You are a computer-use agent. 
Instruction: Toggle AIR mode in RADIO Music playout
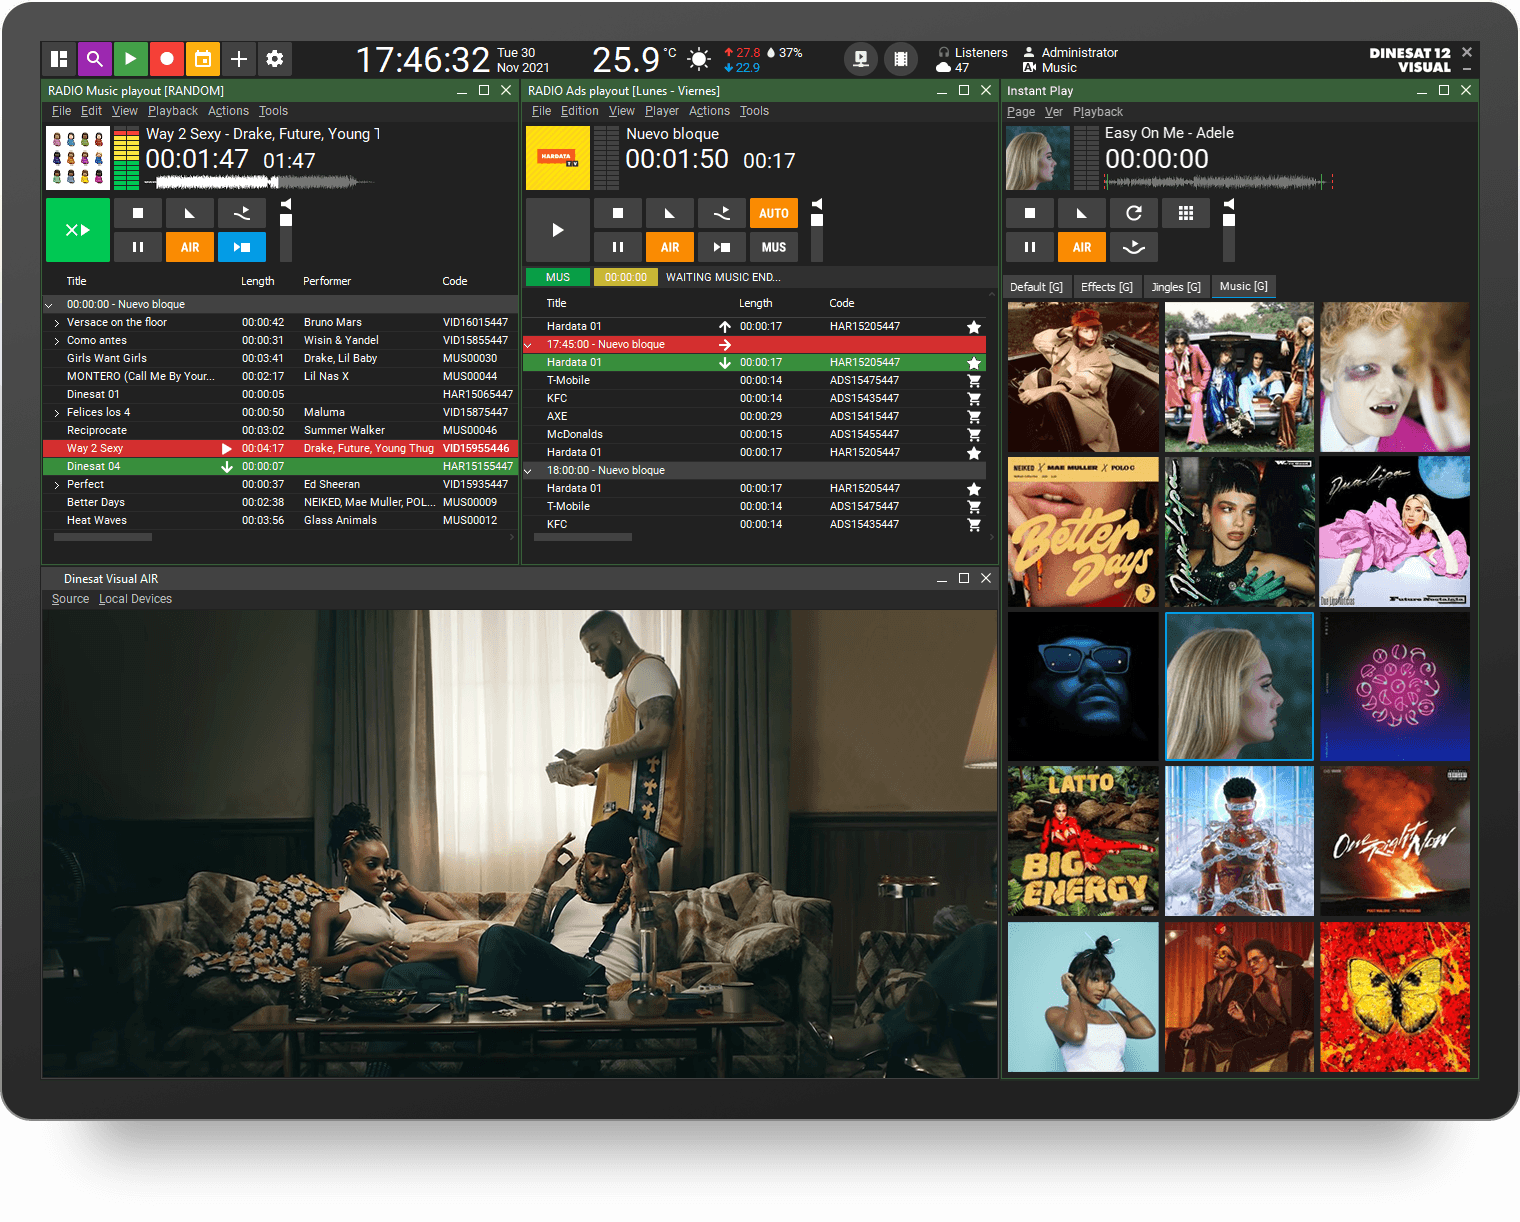click(x=189, y=247)
